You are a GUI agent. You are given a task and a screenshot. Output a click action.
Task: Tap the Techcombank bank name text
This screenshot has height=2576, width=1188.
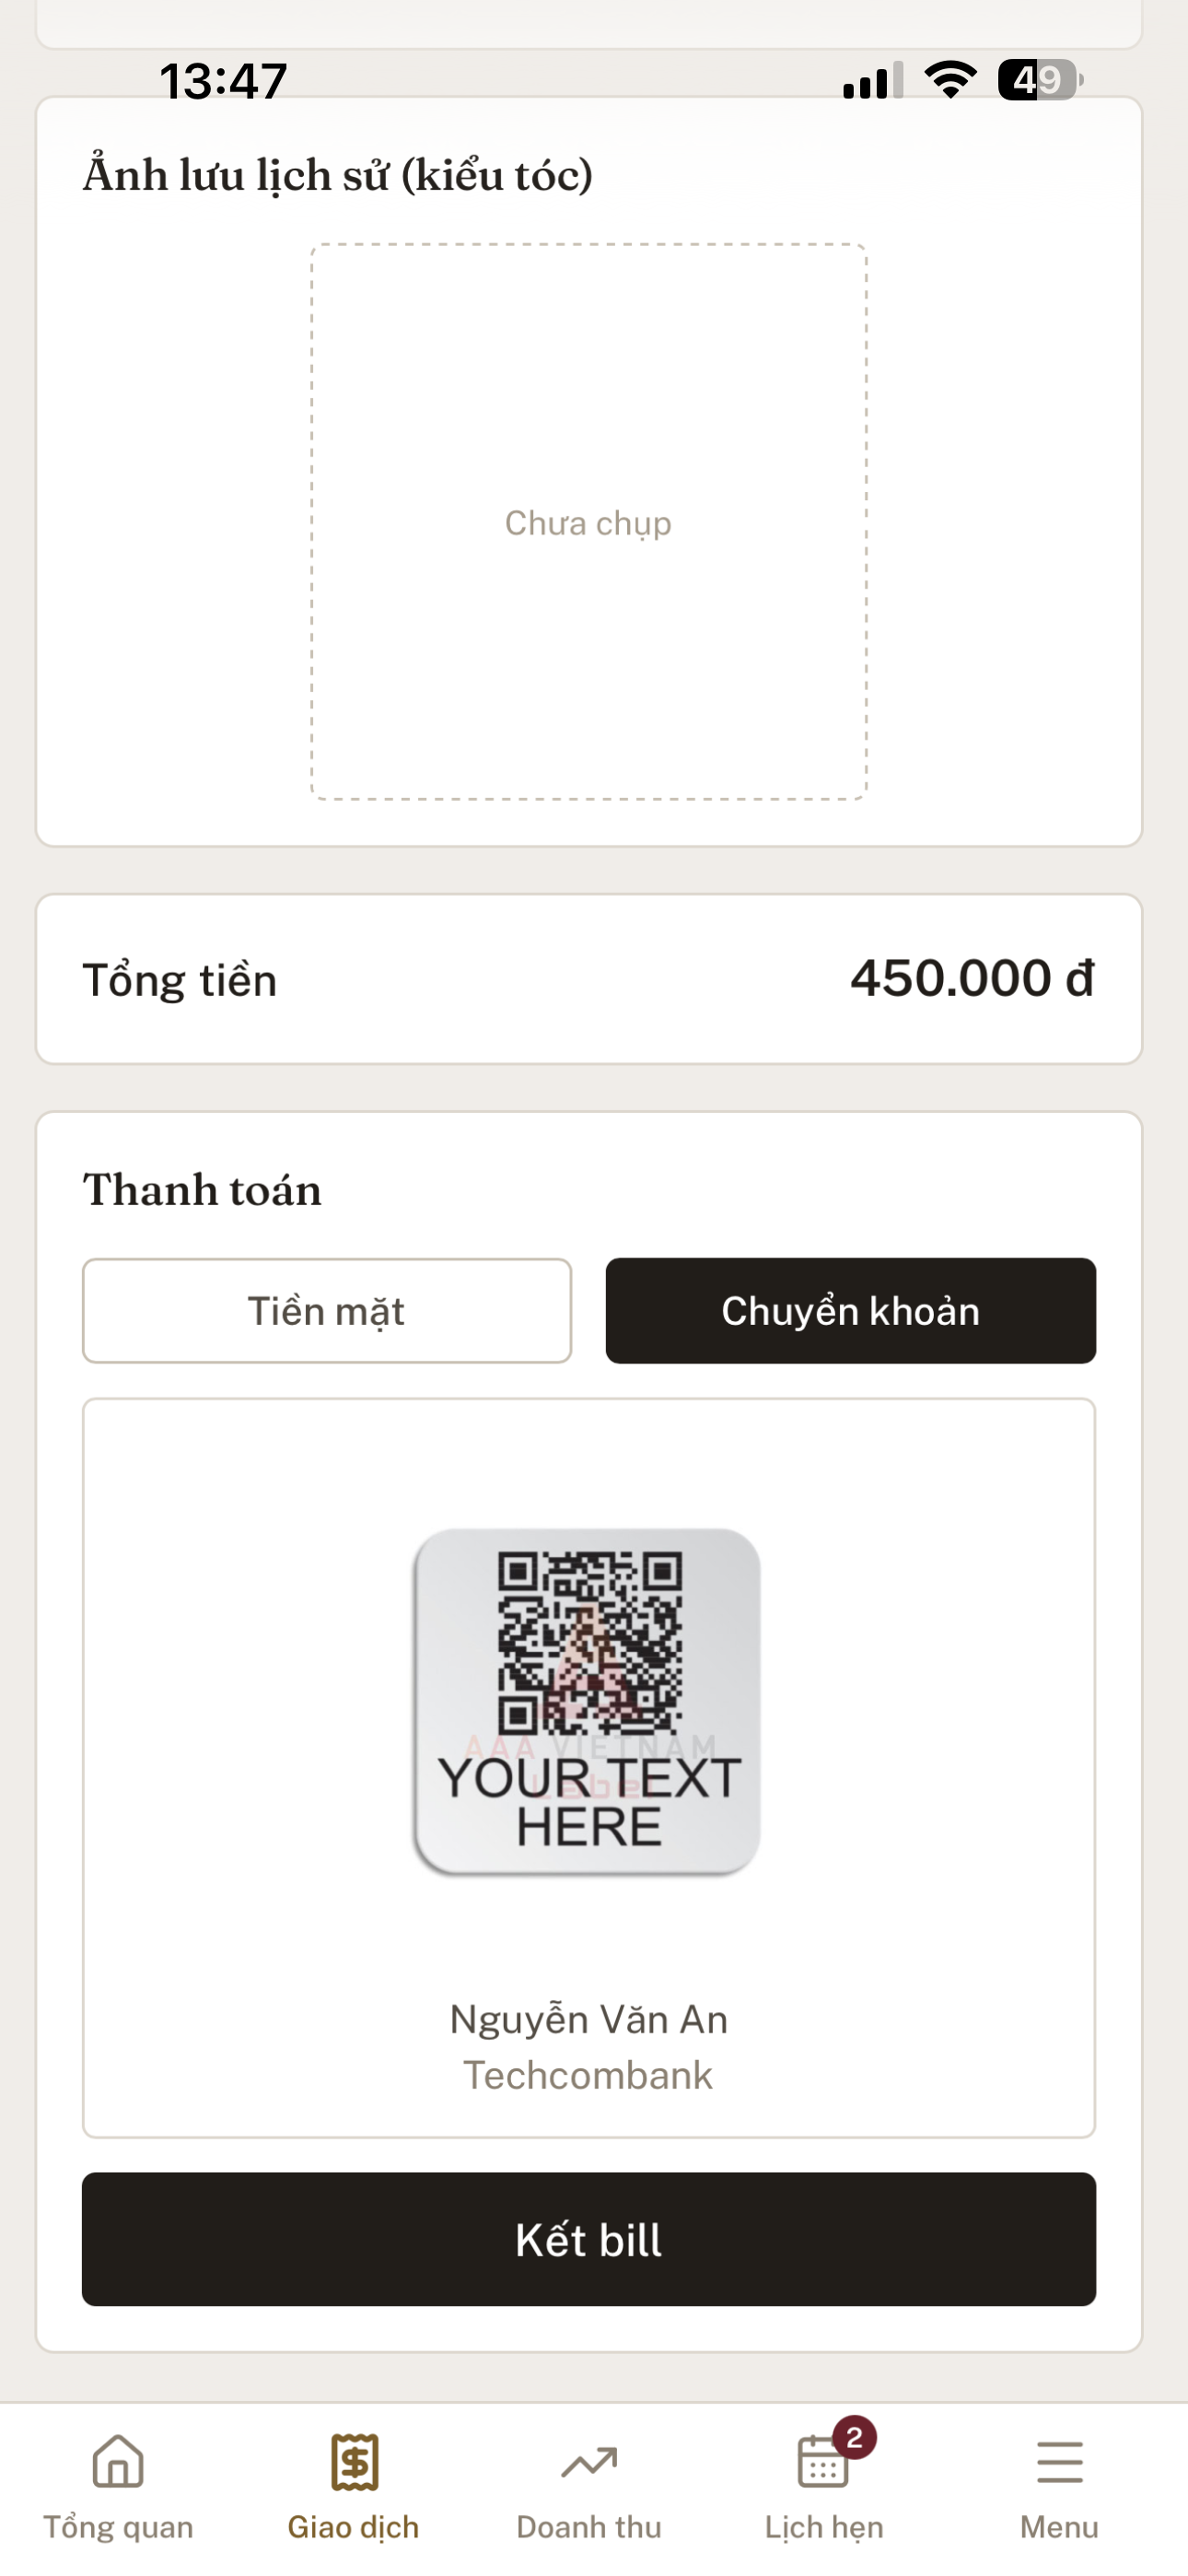click(588, 2075)
